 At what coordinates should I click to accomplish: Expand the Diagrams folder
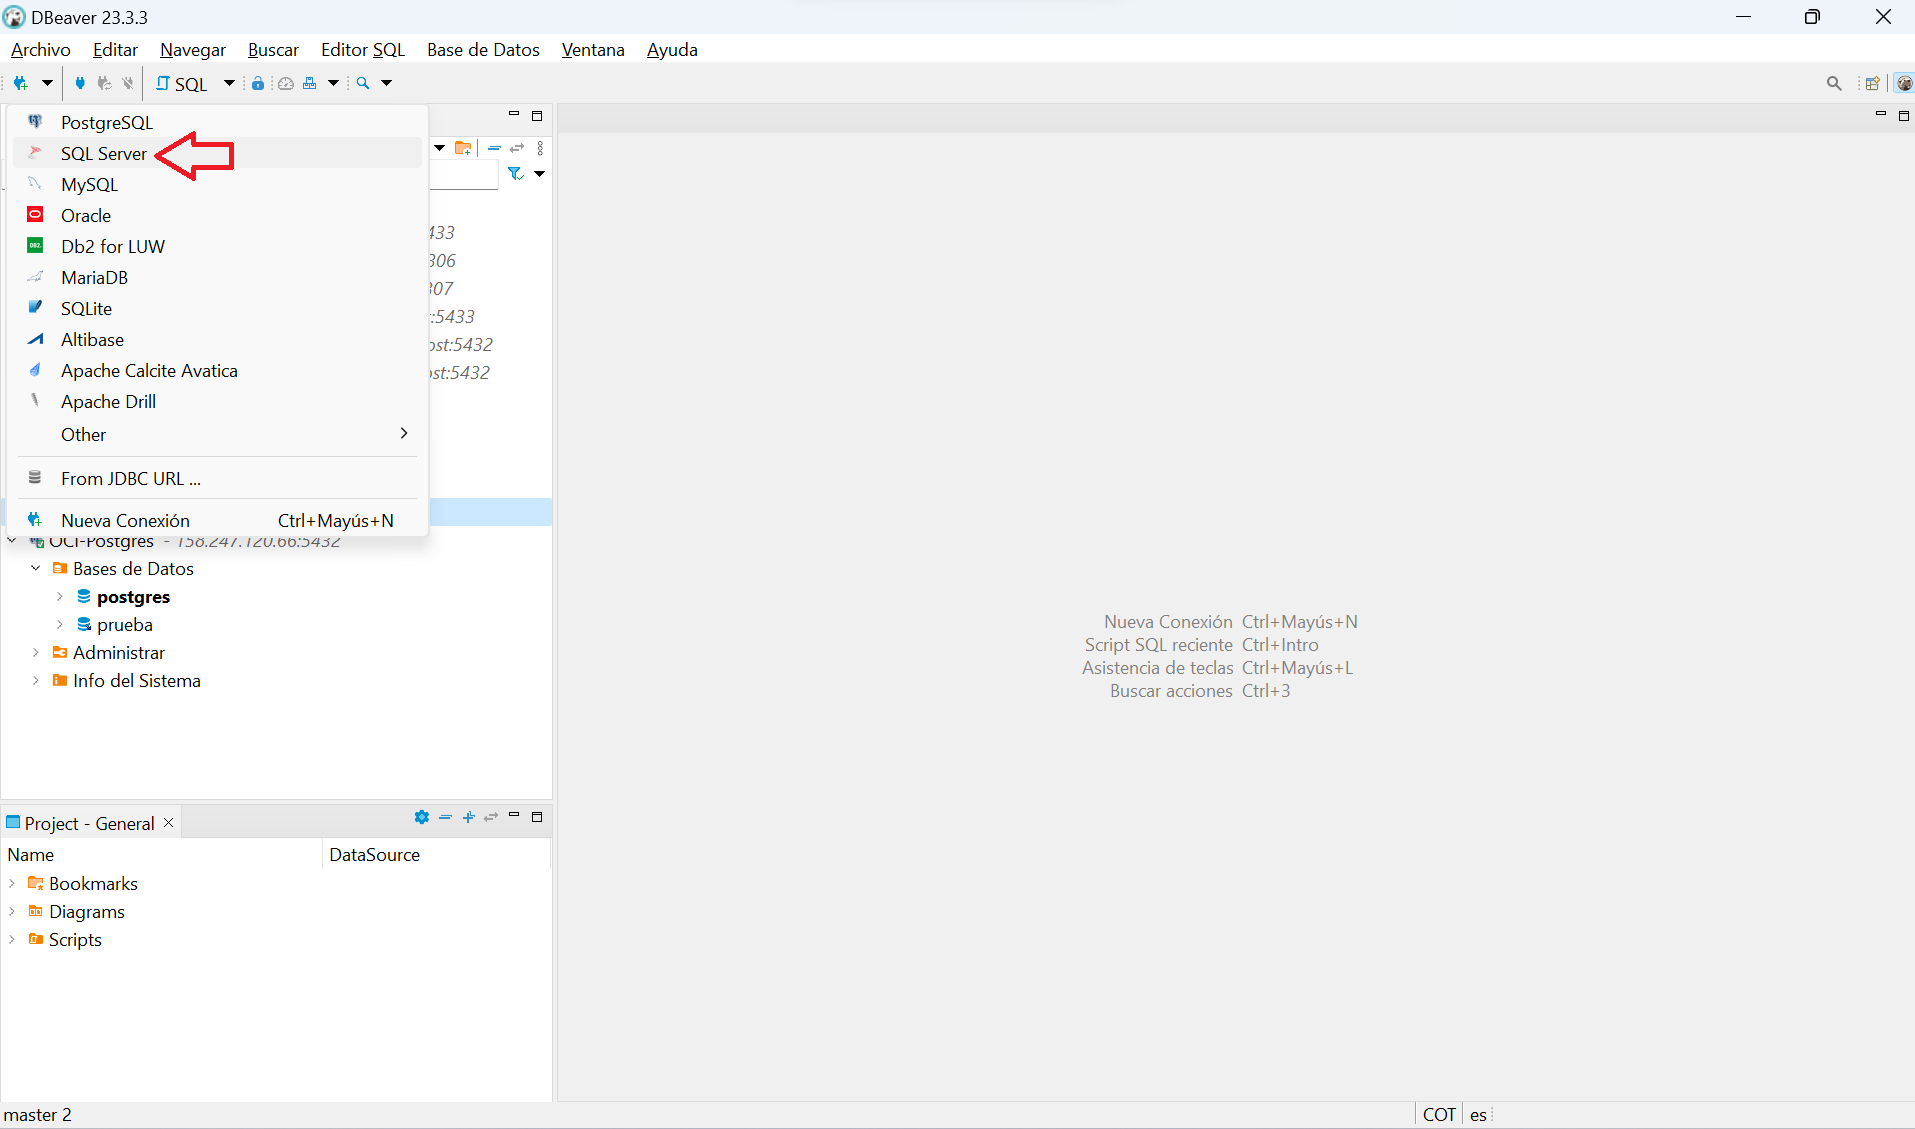click(11, 911)
